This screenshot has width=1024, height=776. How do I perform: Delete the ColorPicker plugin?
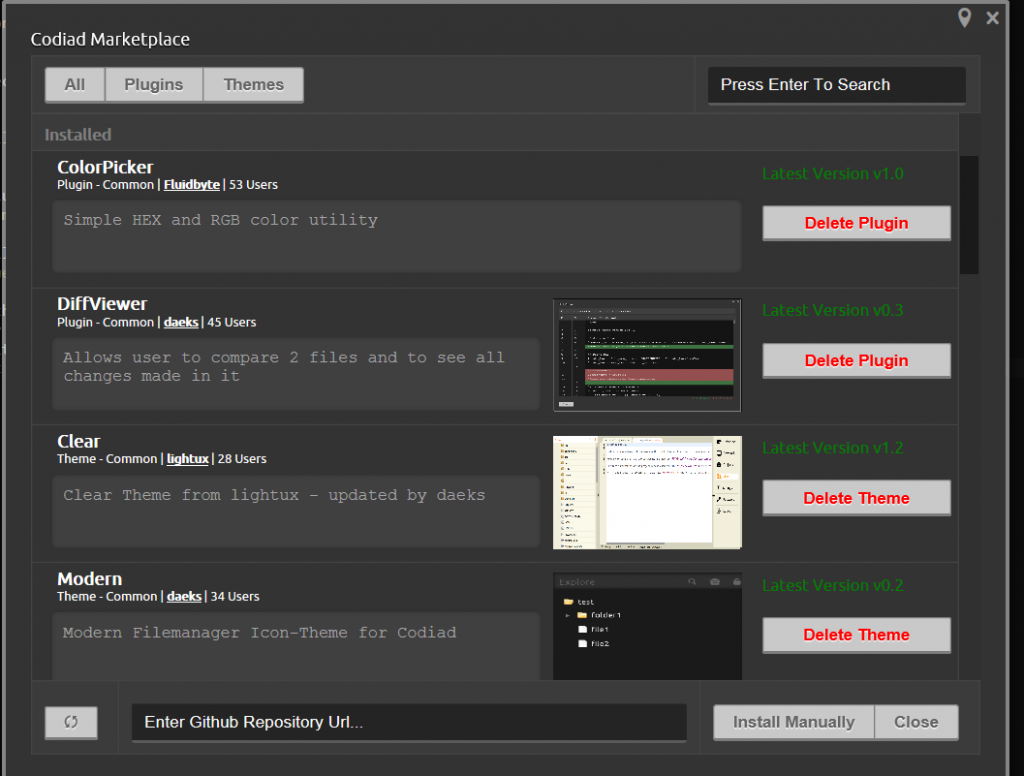click(x=856, y=223)
